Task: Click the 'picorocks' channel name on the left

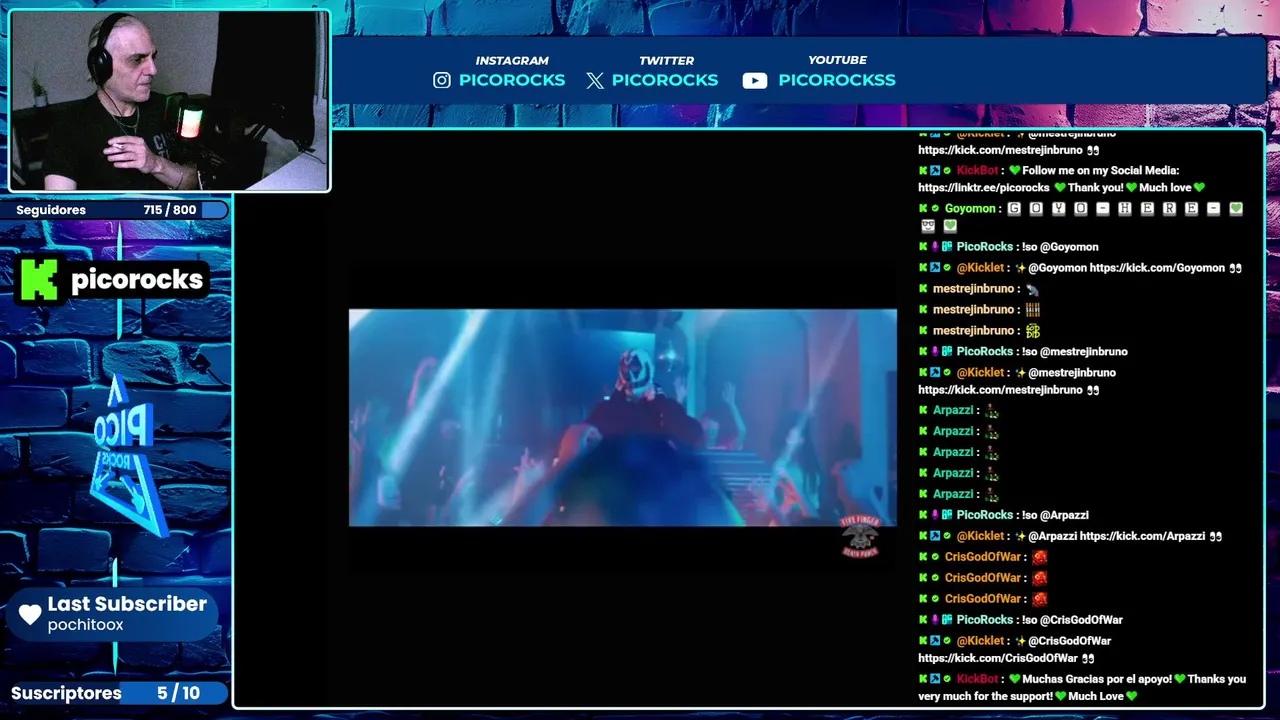Action: click(x=137, y=280)
